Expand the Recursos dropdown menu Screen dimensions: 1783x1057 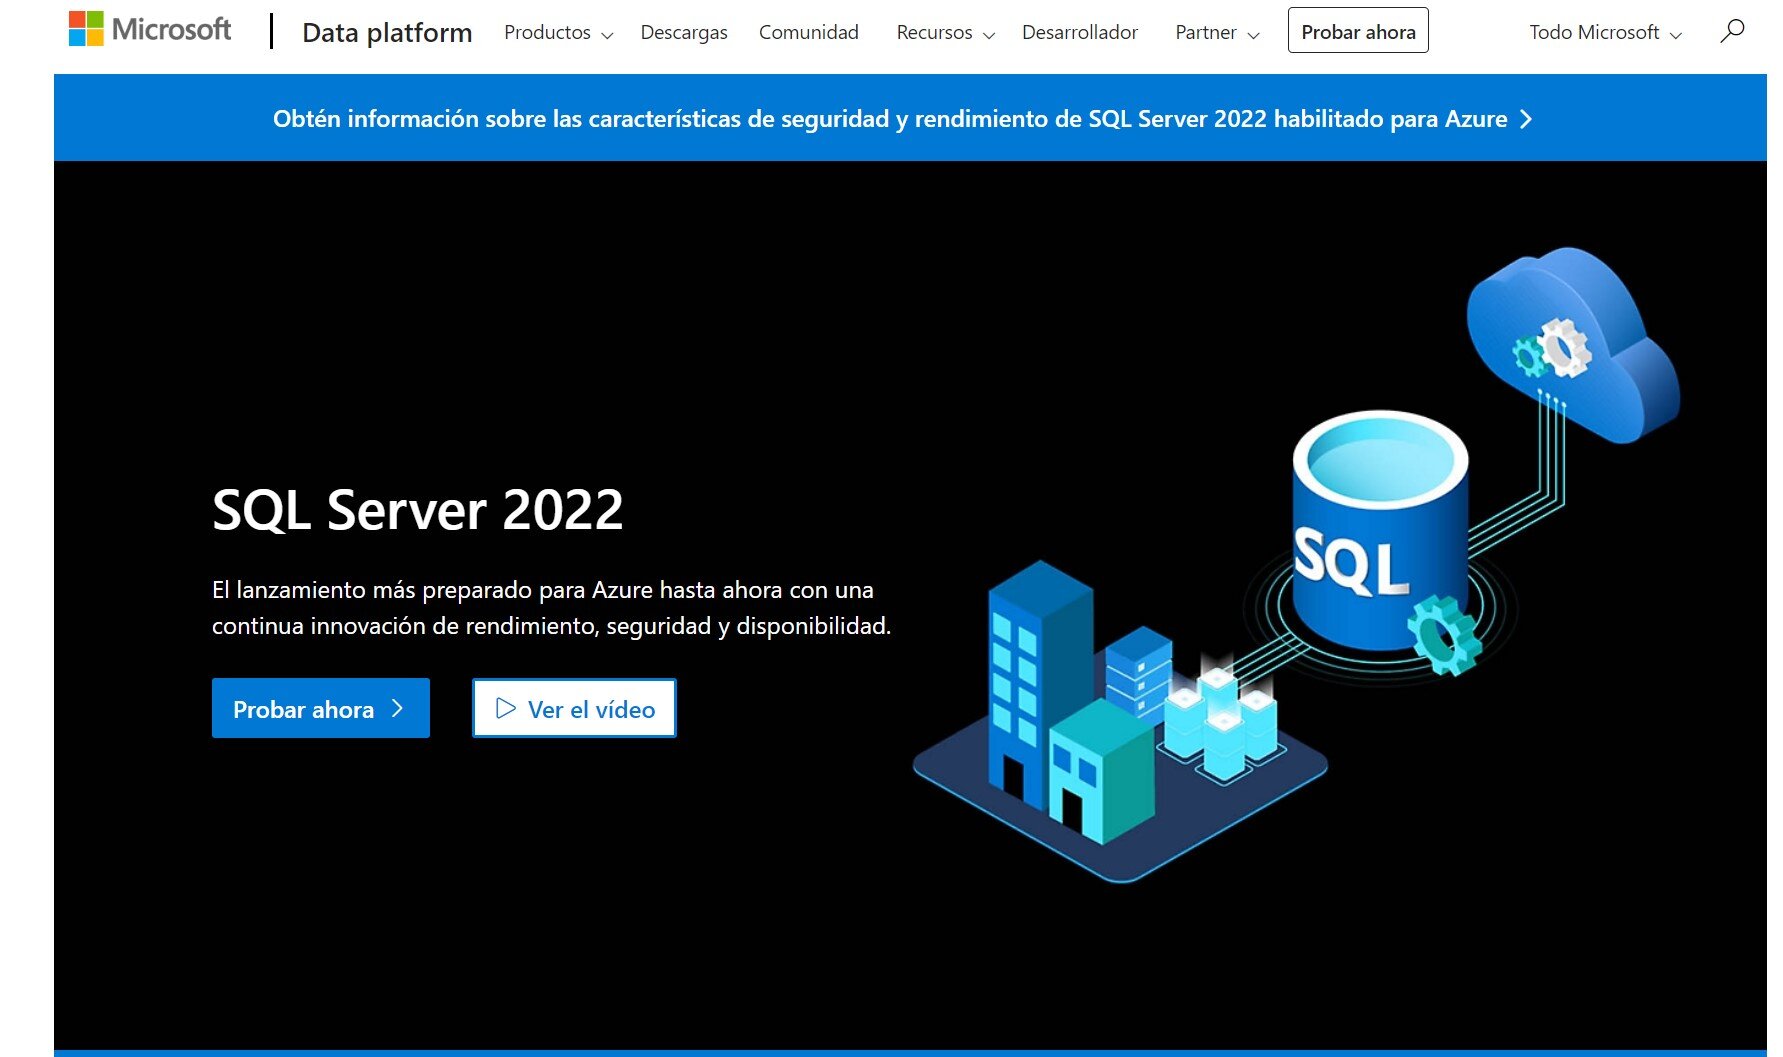(945, 32)
